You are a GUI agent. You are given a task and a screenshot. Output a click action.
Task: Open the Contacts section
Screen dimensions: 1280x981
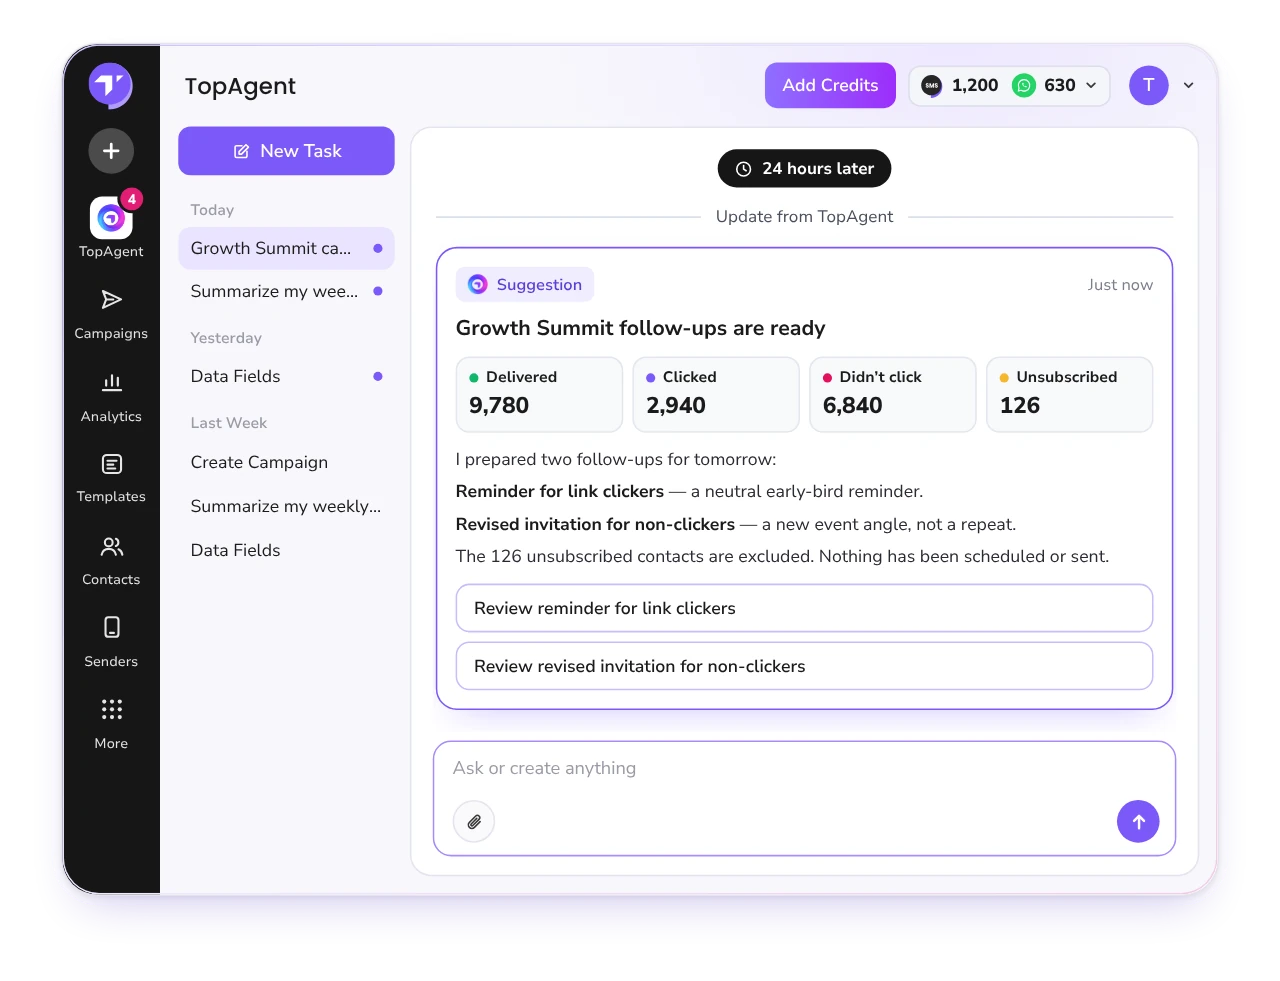111,561
